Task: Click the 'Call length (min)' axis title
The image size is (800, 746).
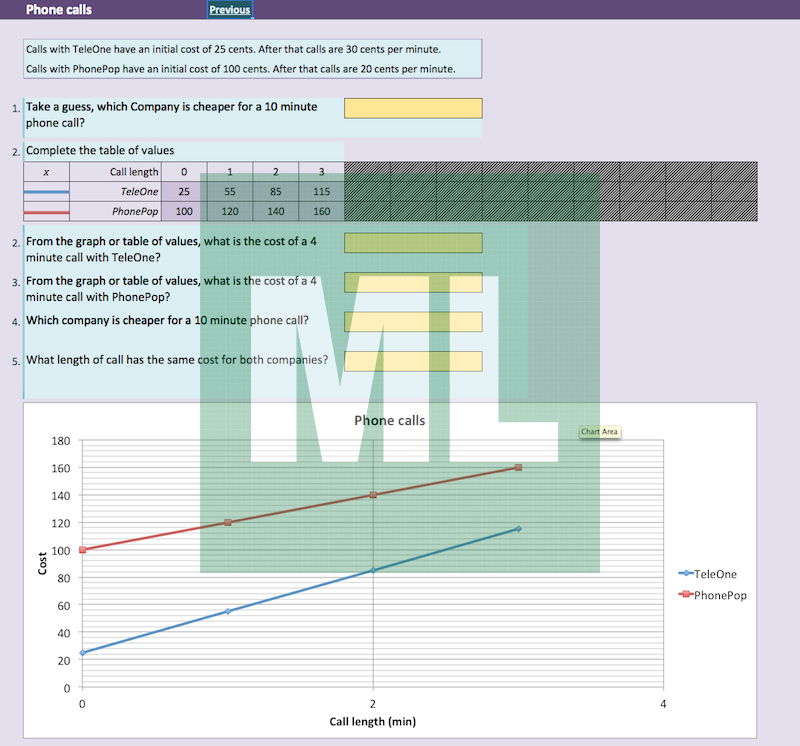Action: (x=372, y=721)
